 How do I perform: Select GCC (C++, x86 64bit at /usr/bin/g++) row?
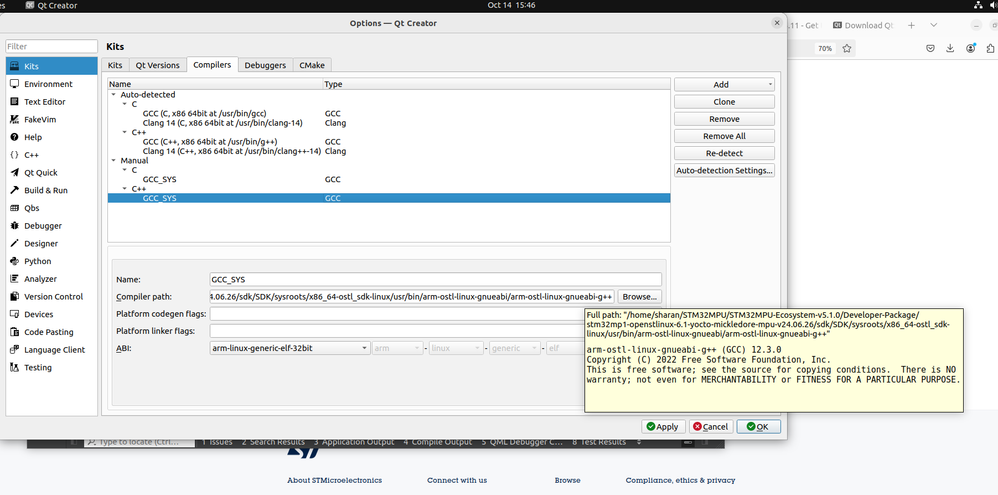389,142
